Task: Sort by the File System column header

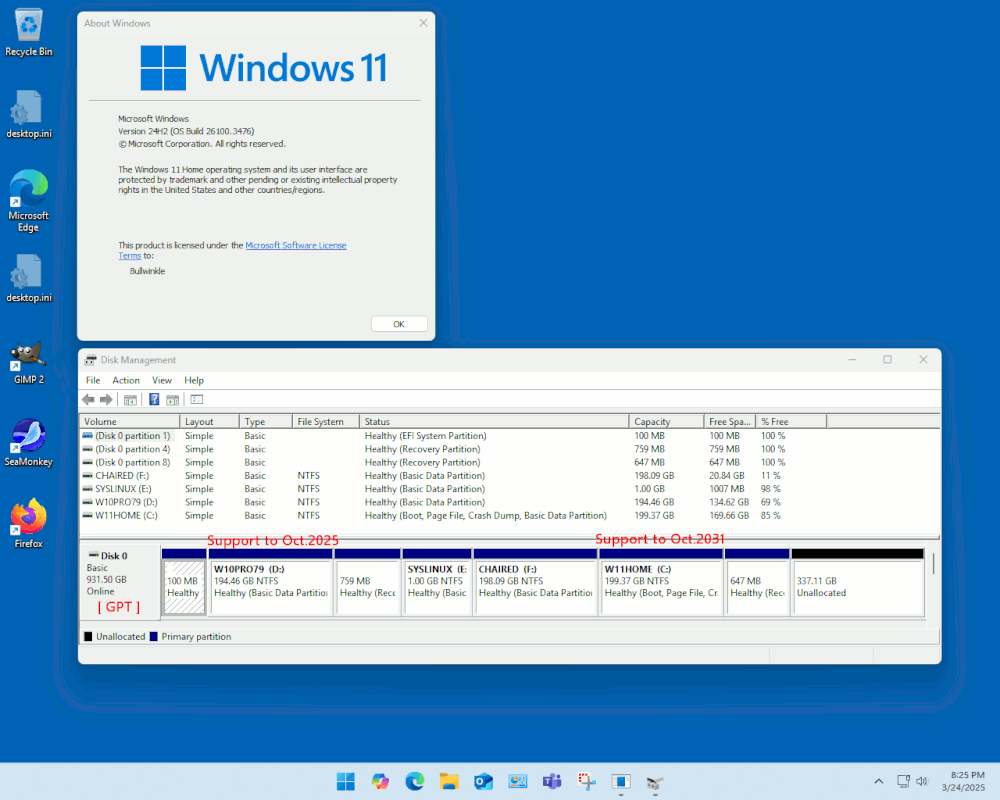Action: [x=325, y=422]
